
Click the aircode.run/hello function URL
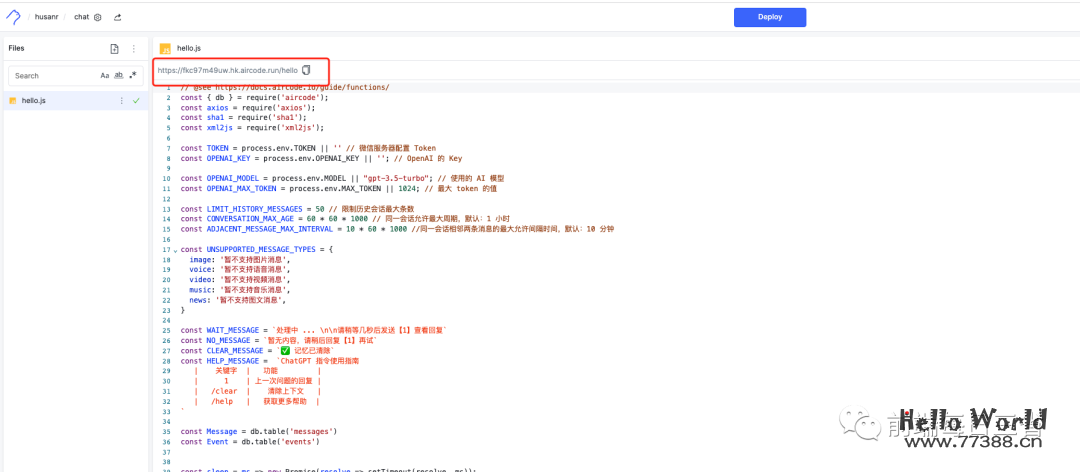click(x=228, y=70)
